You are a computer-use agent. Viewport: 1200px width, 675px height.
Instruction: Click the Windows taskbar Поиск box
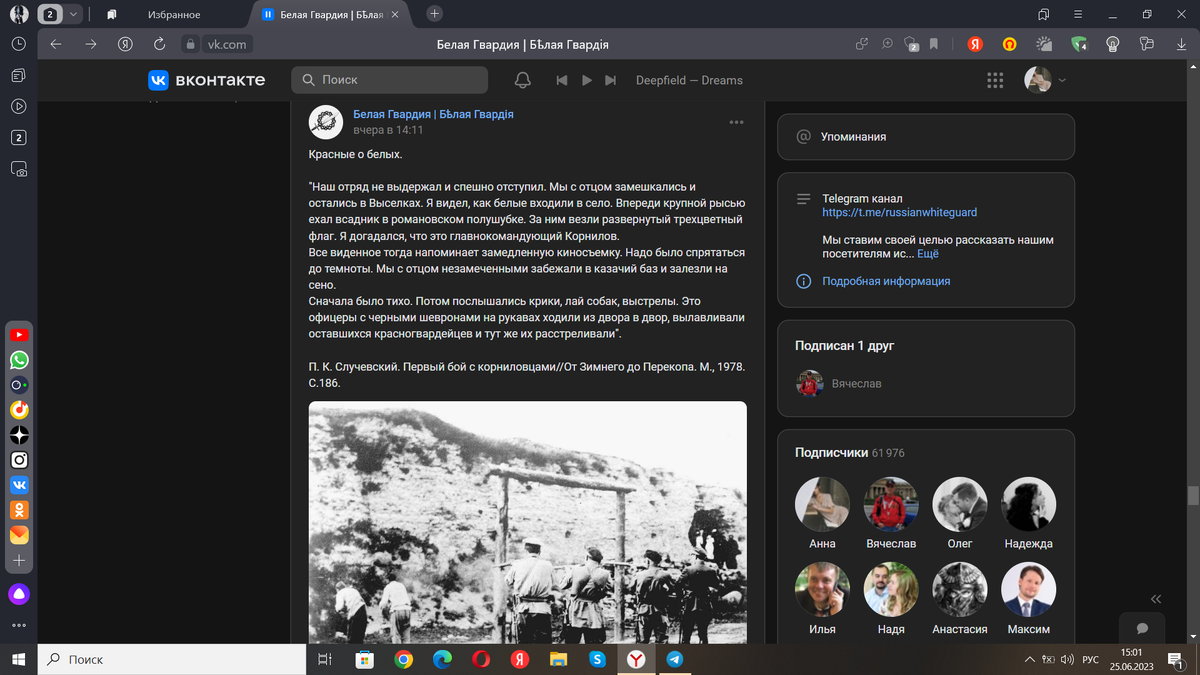[x=171, y=659]
